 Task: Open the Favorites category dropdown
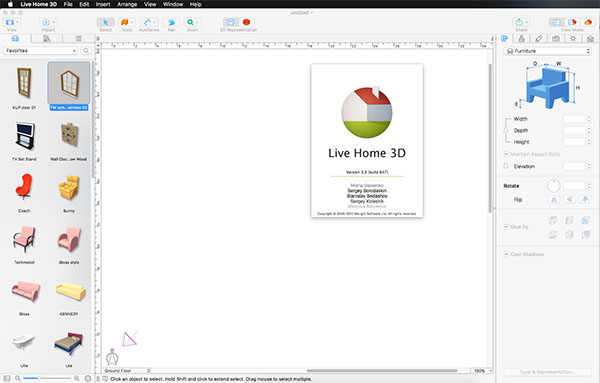pyautogui.click(x=40, y=51)
